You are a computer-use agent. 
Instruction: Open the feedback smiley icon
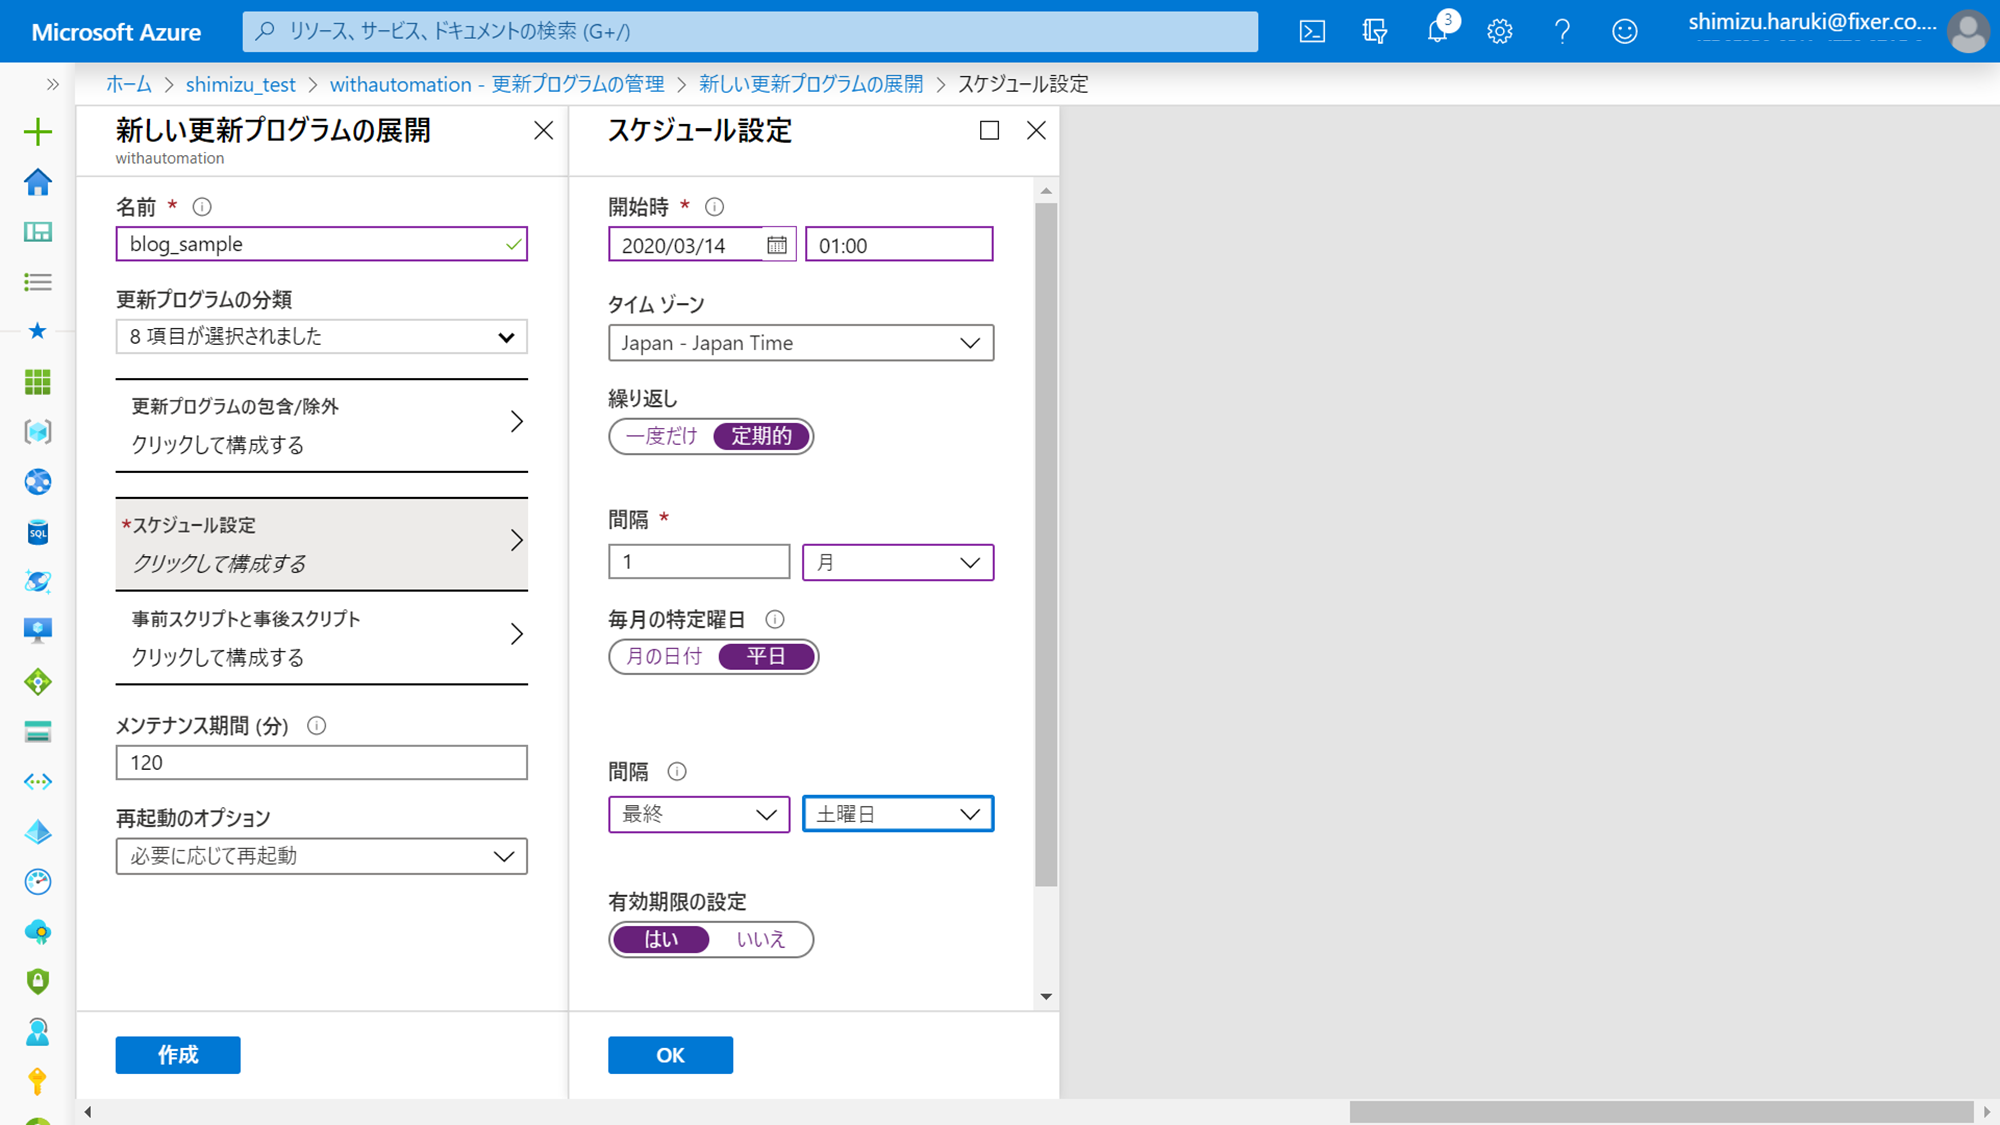tap(1624, 31)
